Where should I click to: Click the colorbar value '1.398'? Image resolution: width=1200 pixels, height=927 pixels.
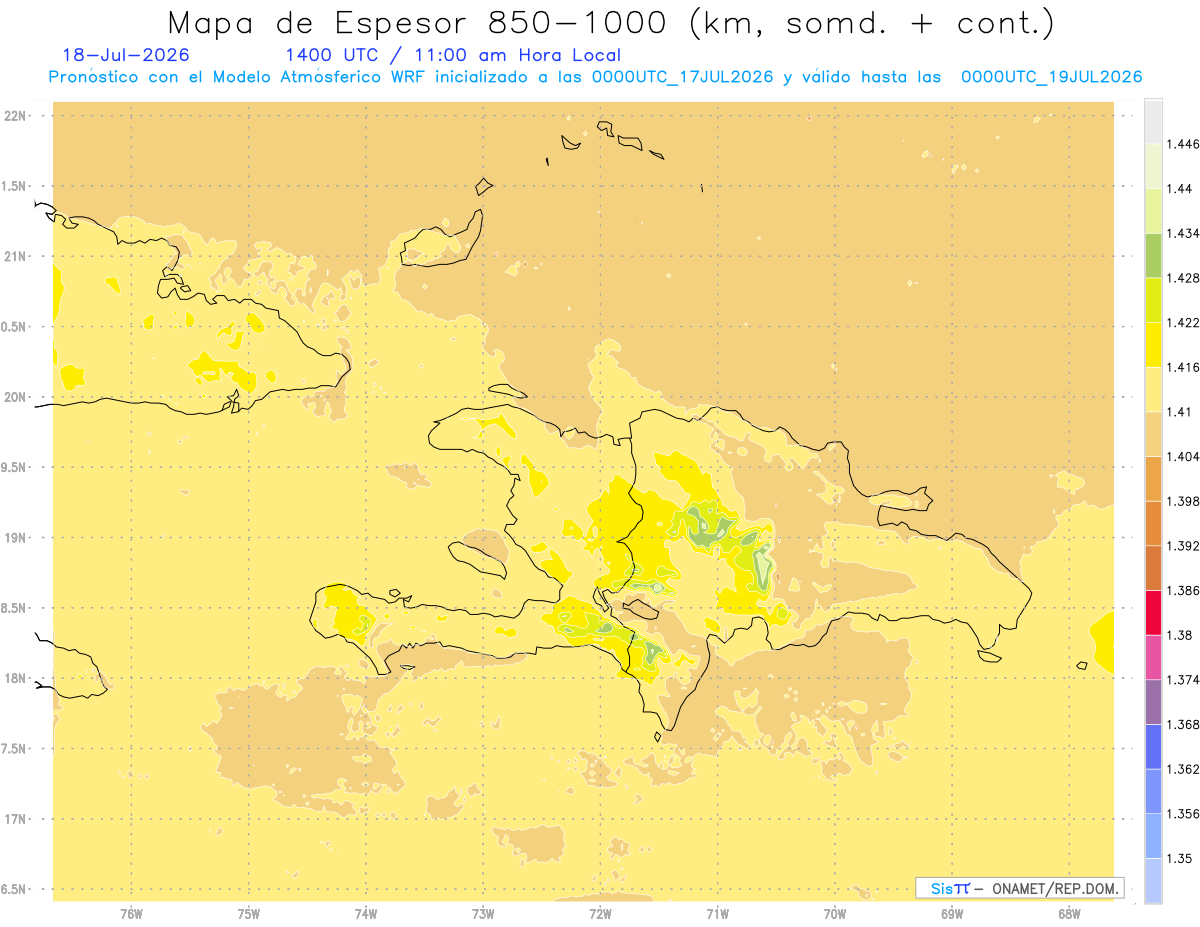[x=1183, y=501]
